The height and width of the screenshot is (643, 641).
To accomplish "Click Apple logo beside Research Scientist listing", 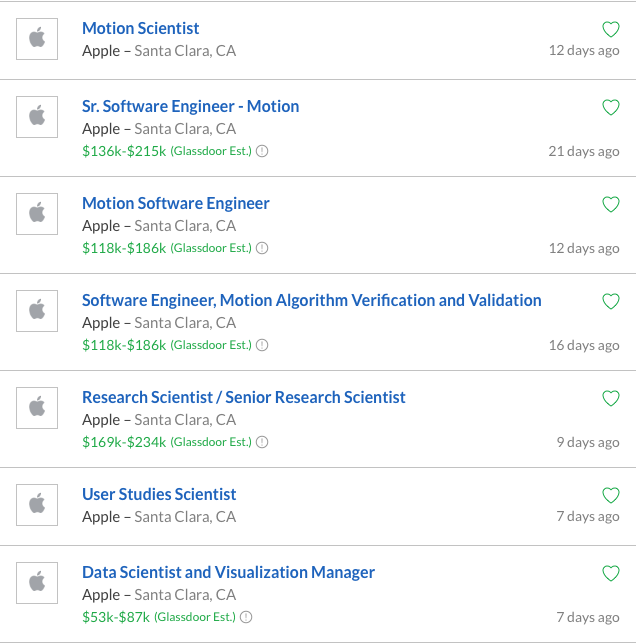I will 37,407.
